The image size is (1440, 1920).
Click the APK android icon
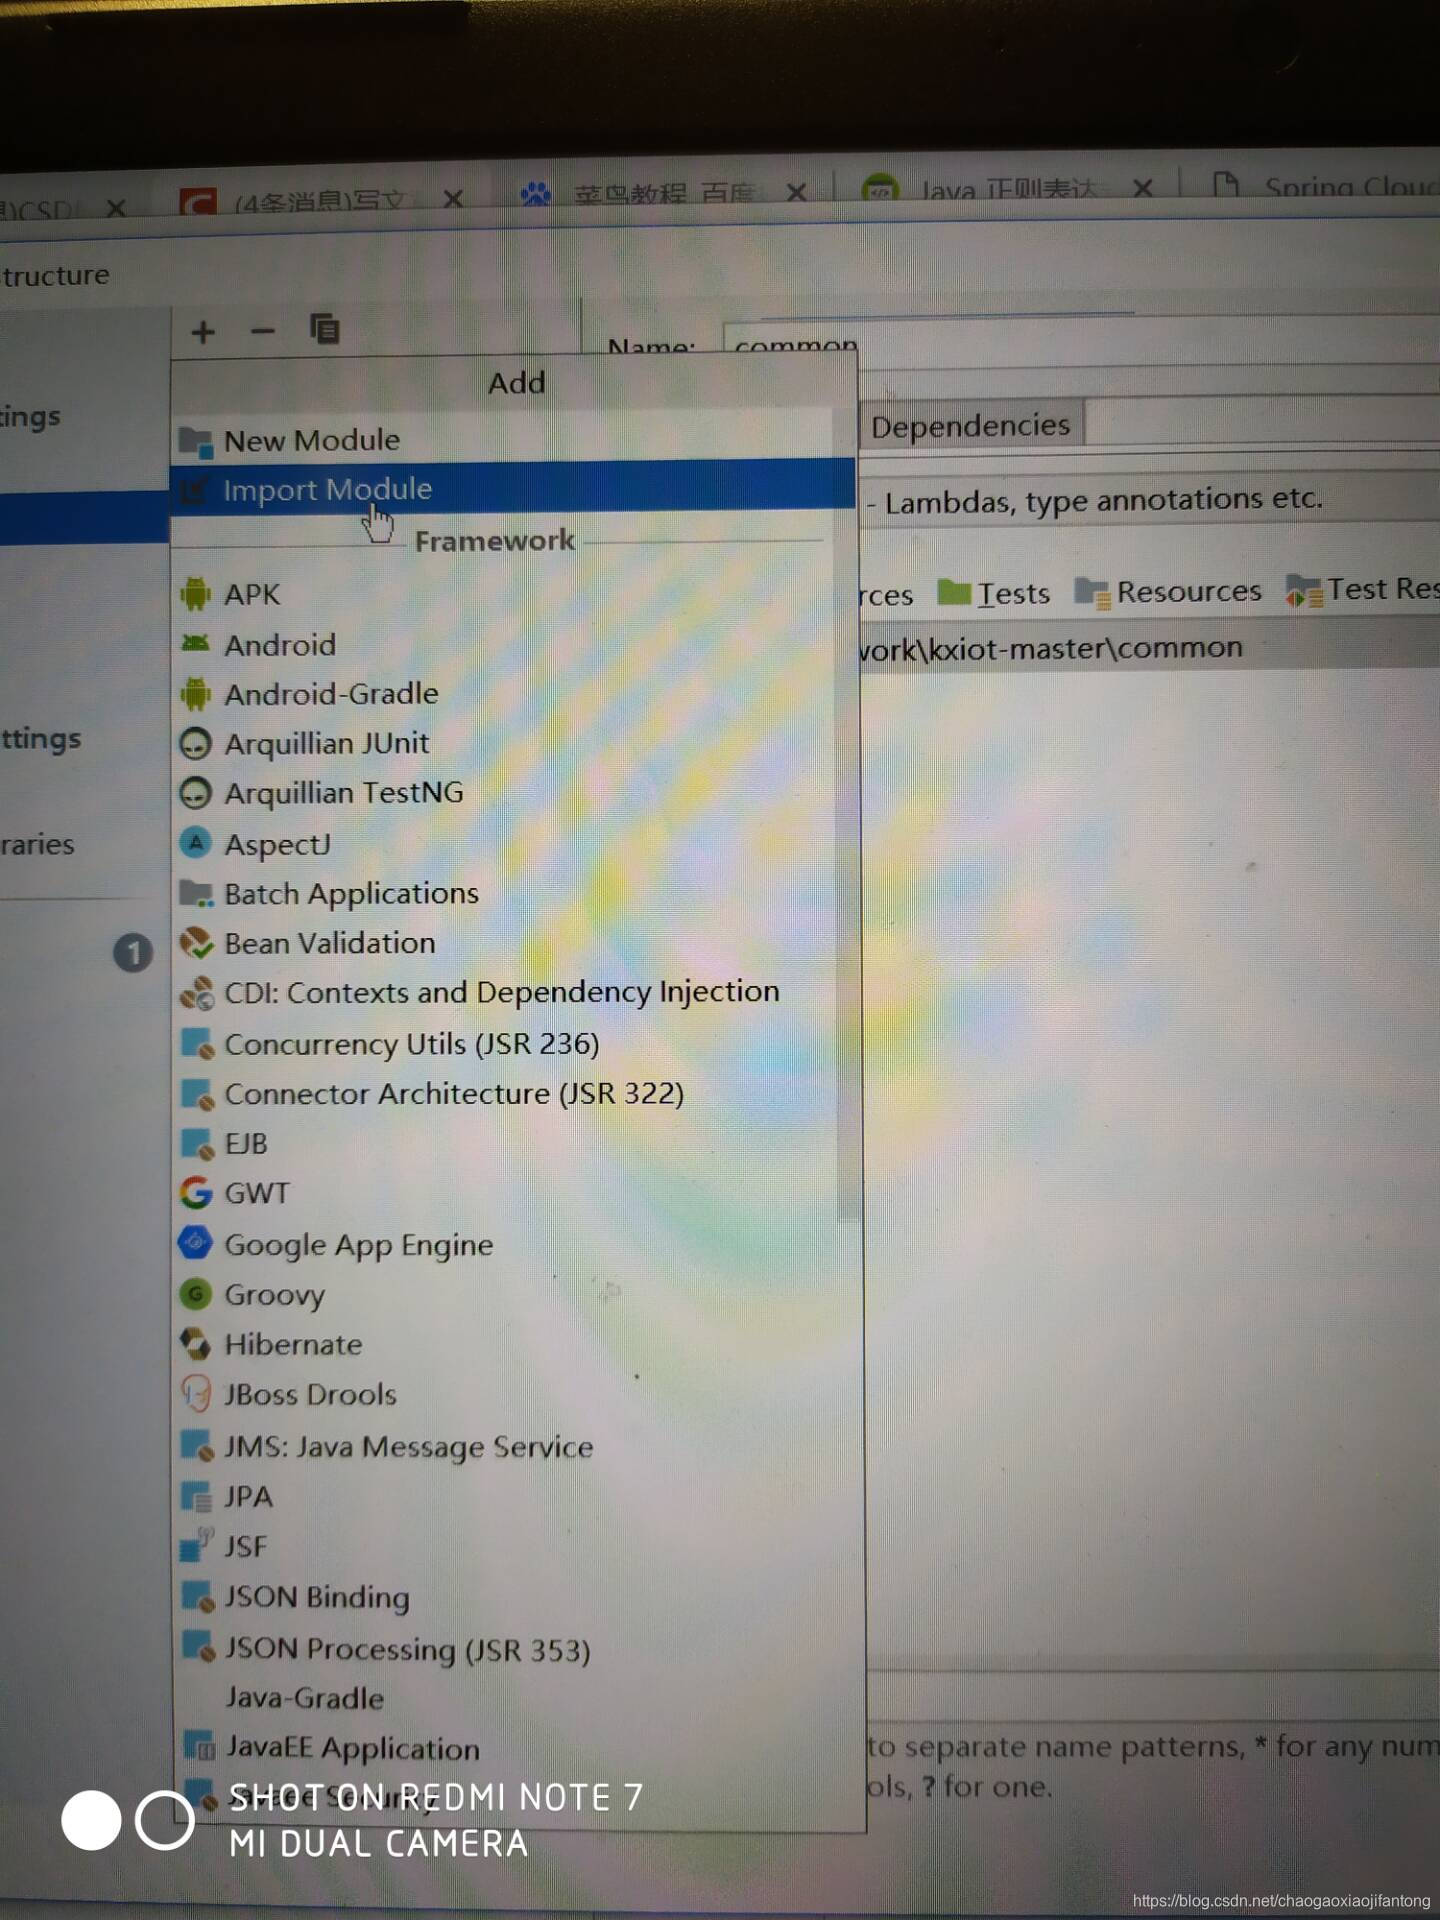click(196, 594)
